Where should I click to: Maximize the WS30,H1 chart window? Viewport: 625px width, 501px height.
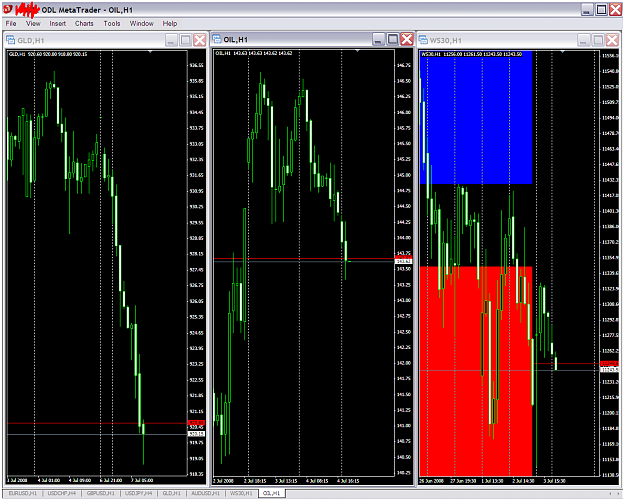[x=598, y=40]
